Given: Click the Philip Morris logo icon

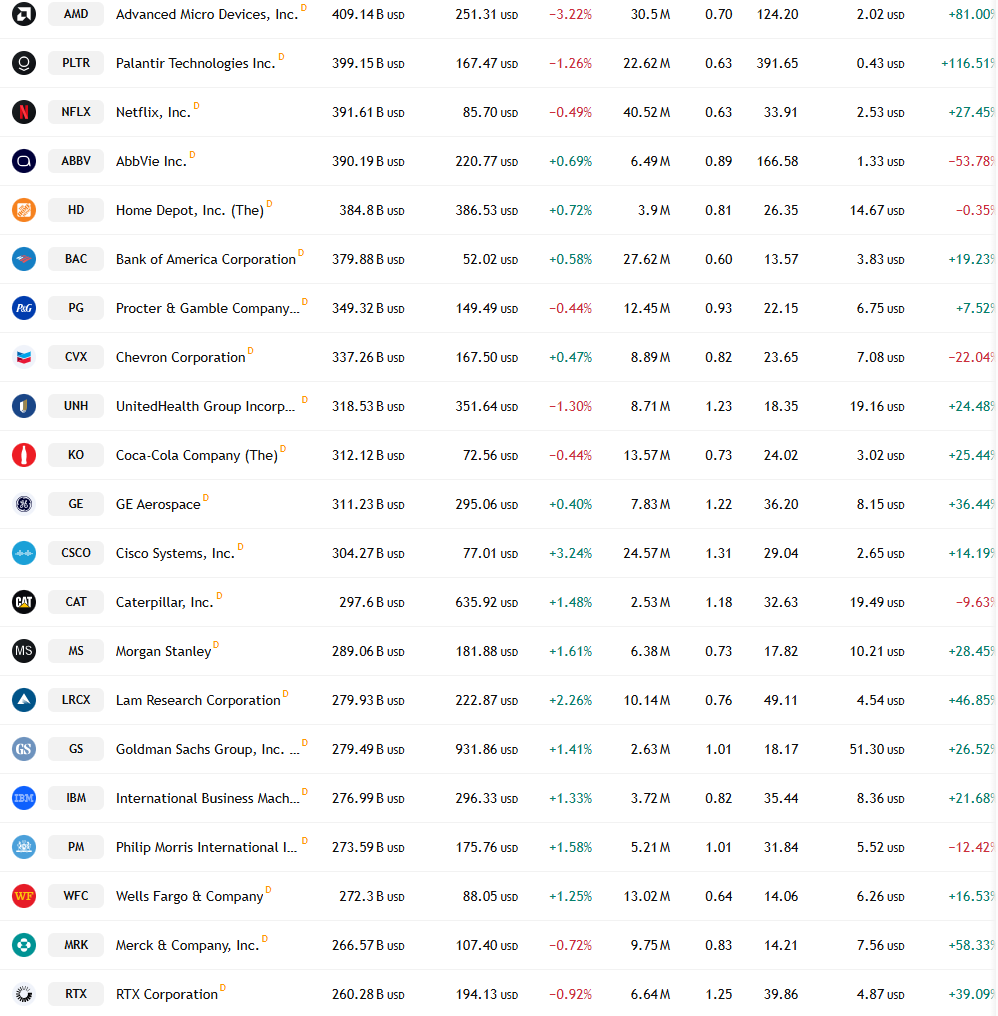Looking at the screenshot, I should 24,847.
